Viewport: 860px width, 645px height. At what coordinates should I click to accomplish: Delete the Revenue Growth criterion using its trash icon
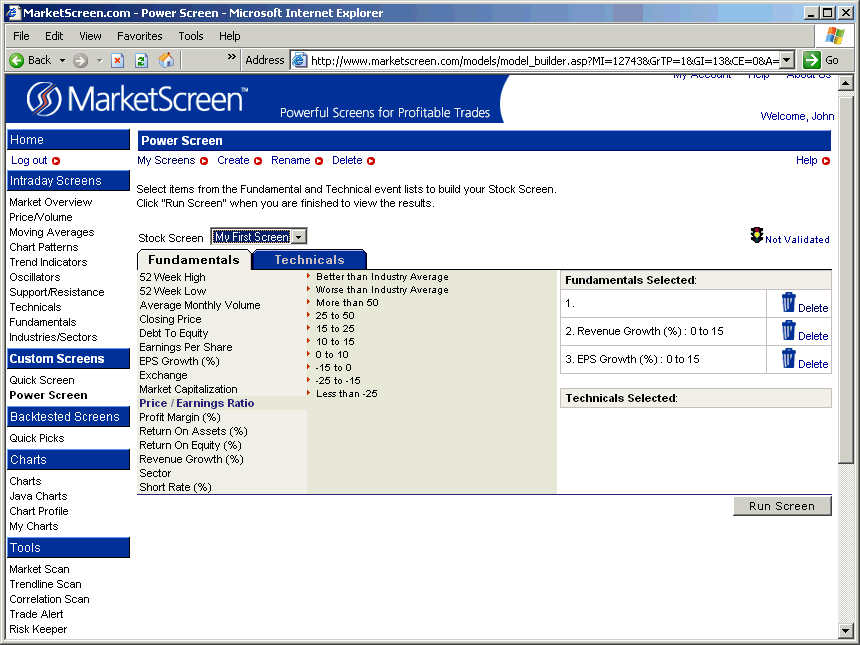pyautogui.click(x=788, y=331)
